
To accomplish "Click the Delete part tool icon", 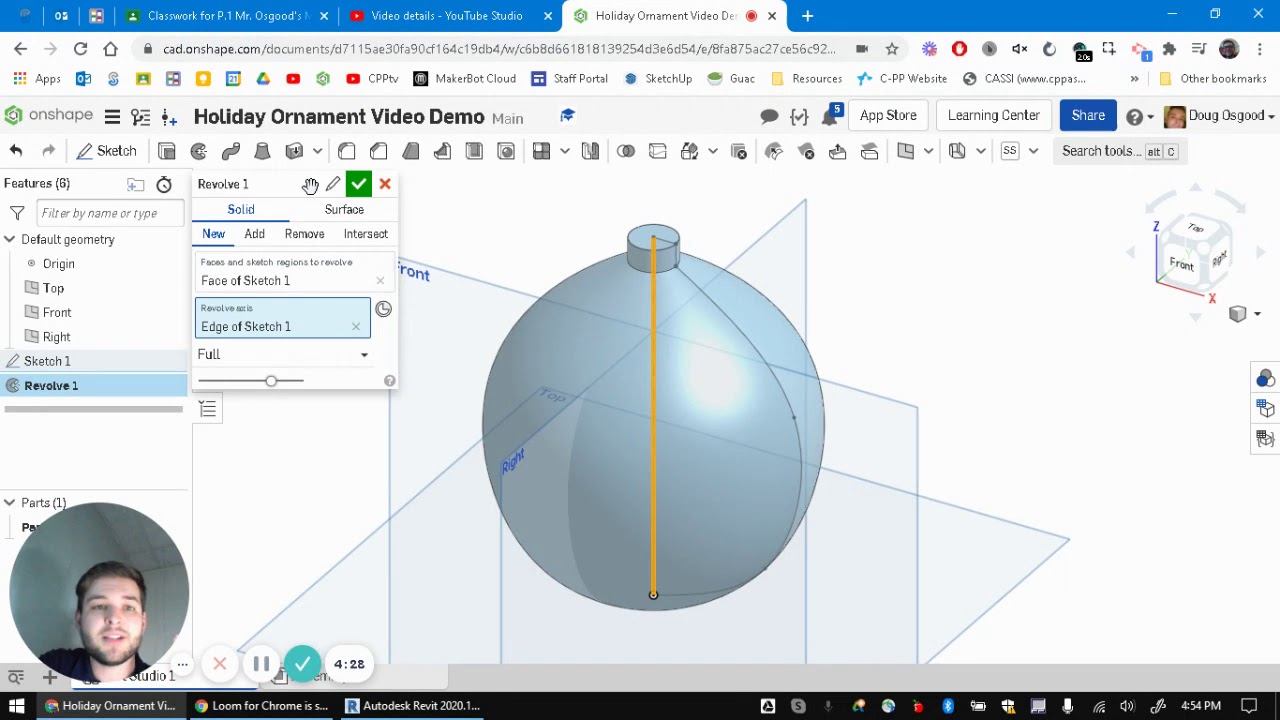I will click(x=739, y=151).
